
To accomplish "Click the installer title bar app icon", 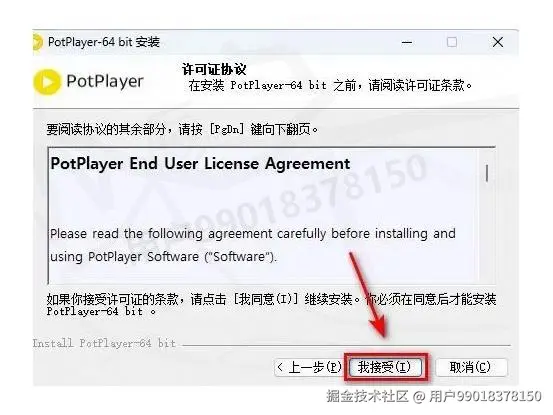I will pyautogui.click(x=37, y=43).
